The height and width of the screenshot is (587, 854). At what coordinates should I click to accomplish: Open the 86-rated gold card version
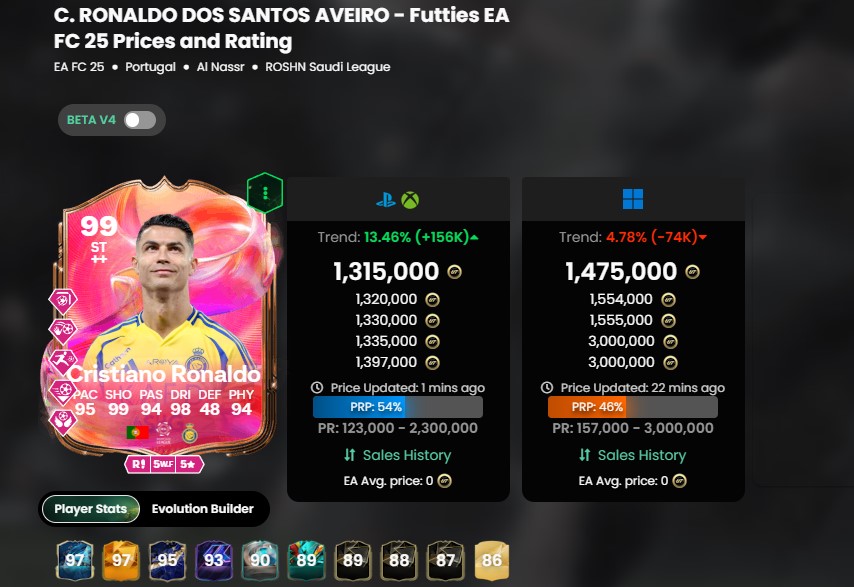click(x=492, y=560)
